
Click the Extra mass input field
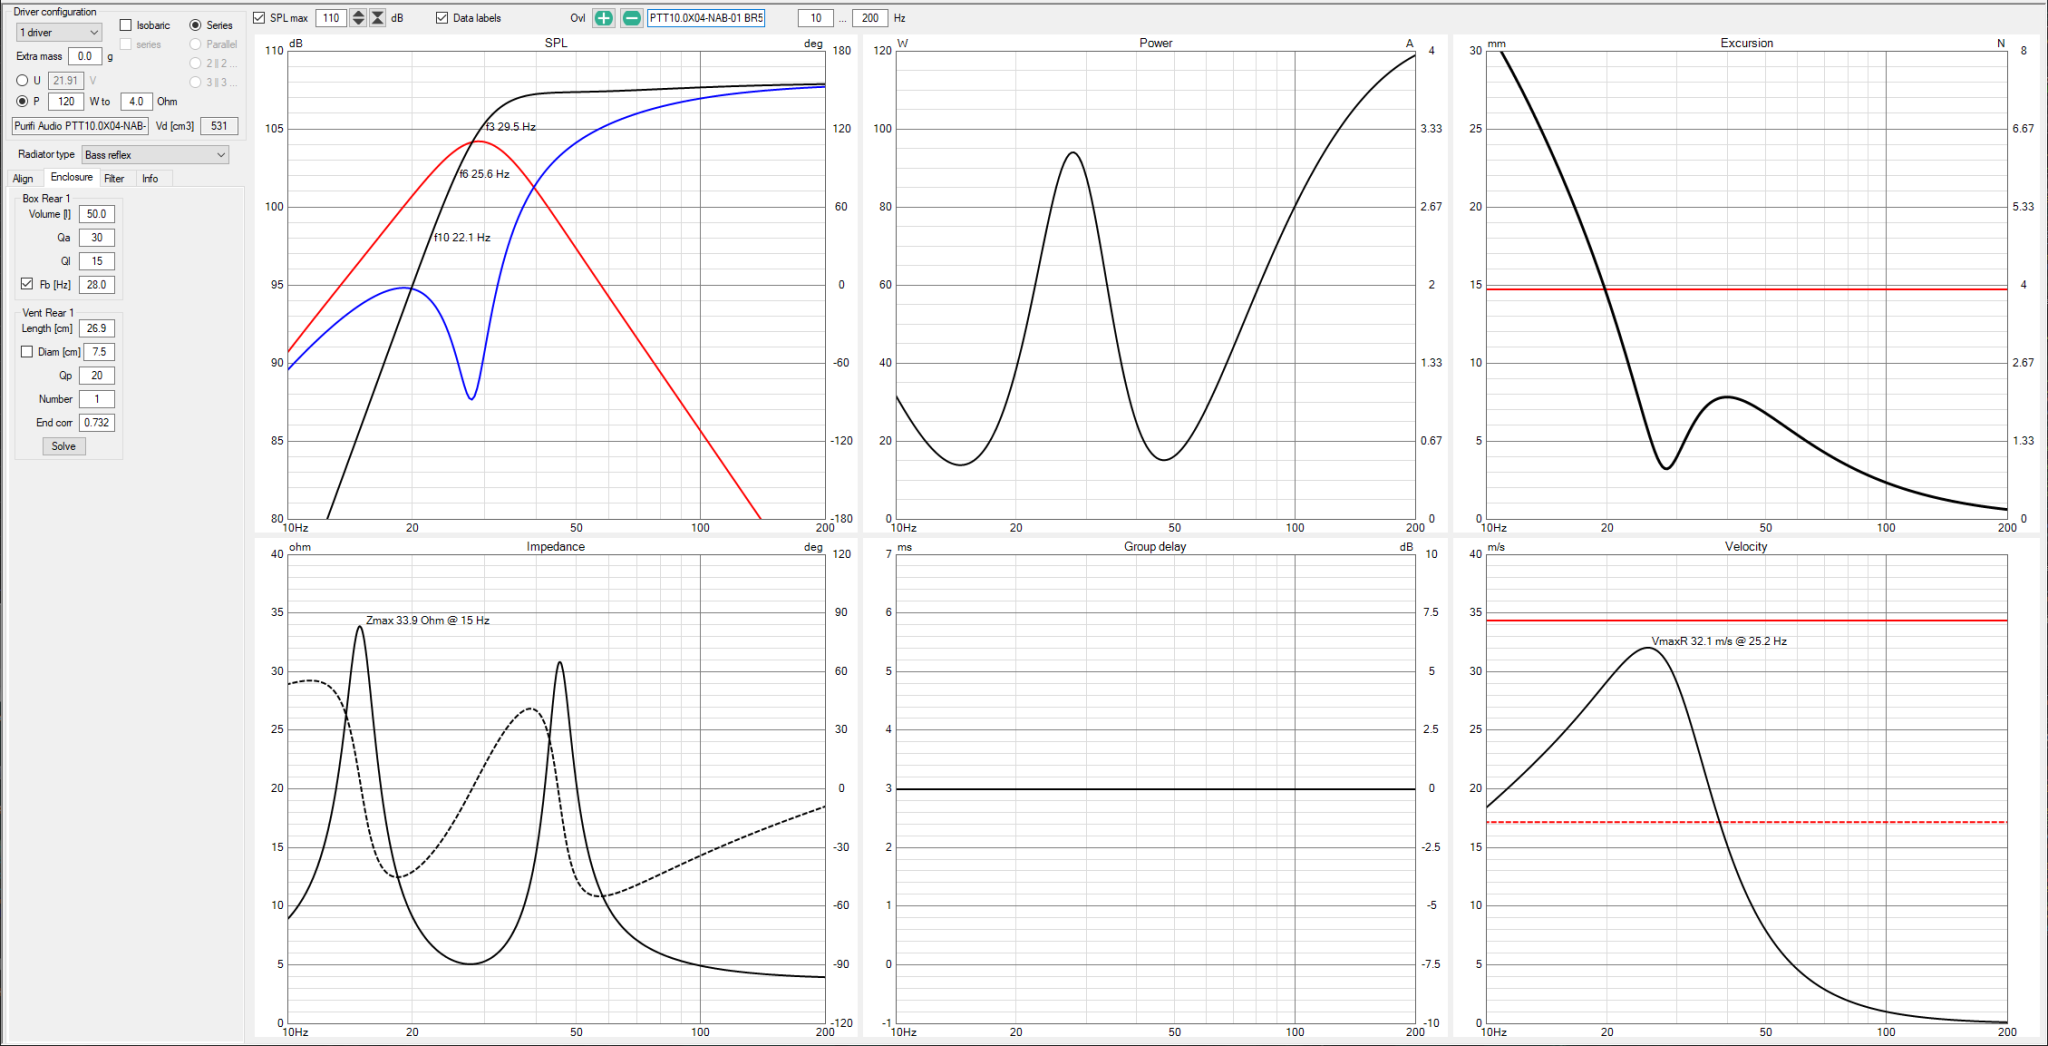(x=85, y=56)
